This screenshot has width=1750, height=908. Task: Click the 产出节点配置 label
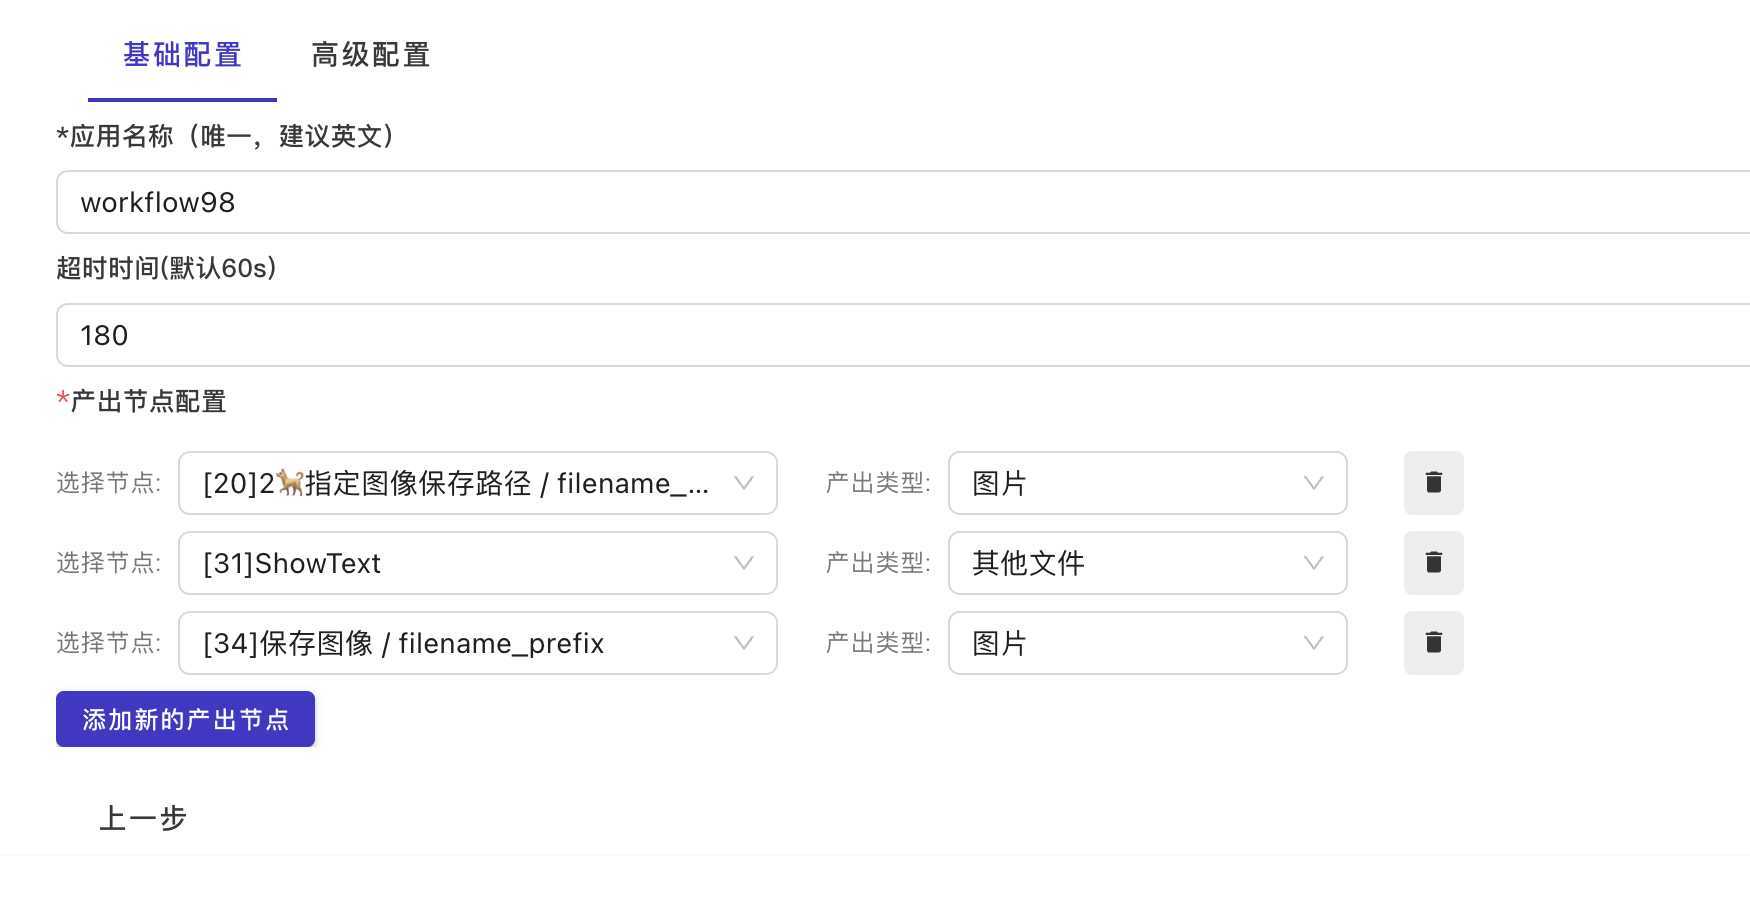tap(142, 402)
